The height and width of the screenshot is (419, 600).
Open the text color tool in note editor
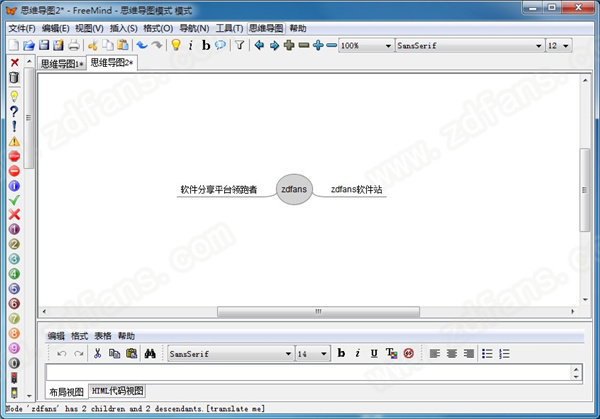(x=391, y=354)
